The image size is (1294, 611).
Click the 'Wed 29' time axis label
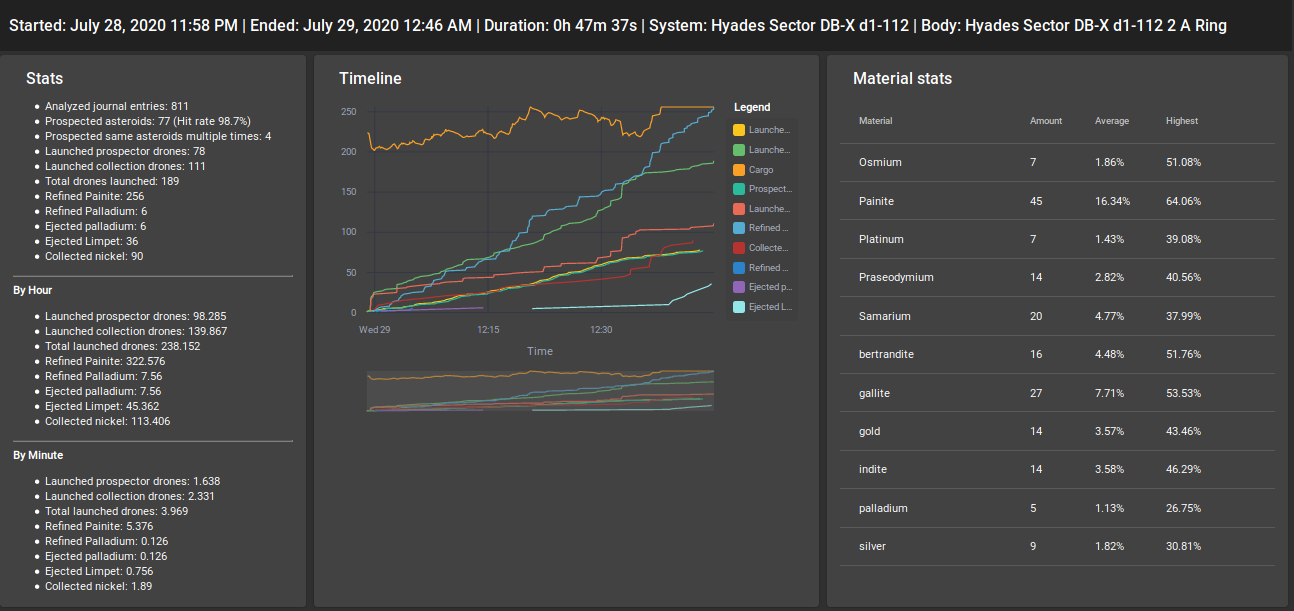(375, 329)
